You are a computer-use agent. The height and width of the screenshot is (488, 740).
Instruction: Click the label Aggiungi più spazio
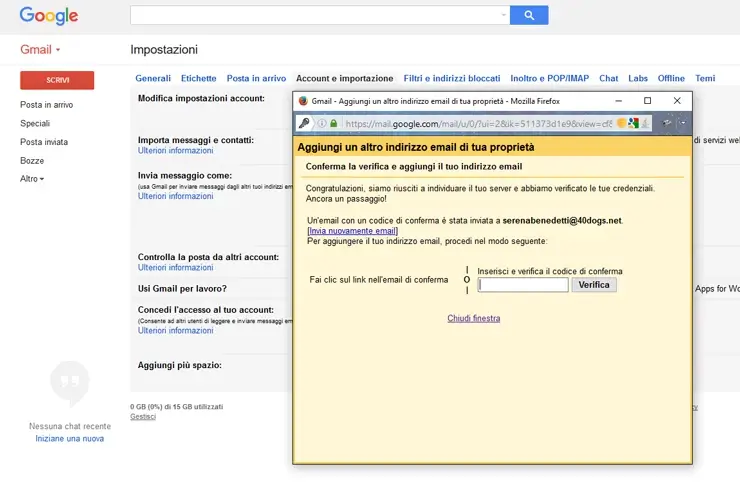(179, 365)
